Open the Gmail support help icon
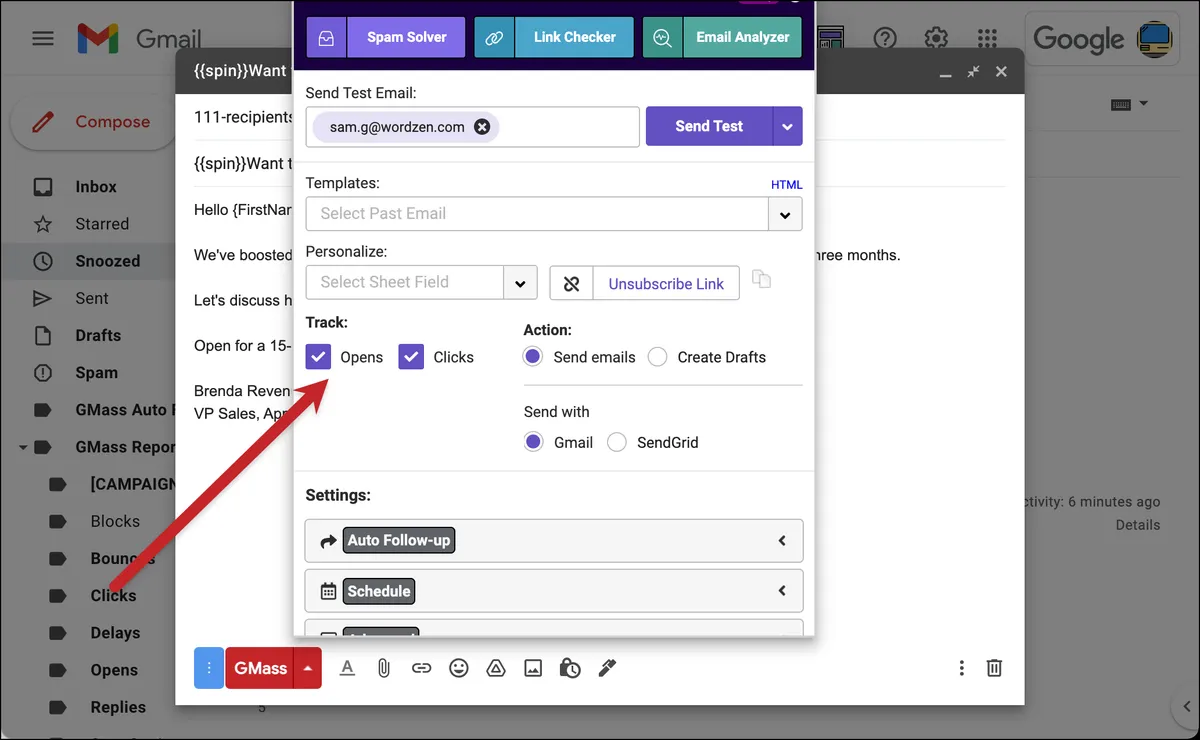 click(885, 38)
